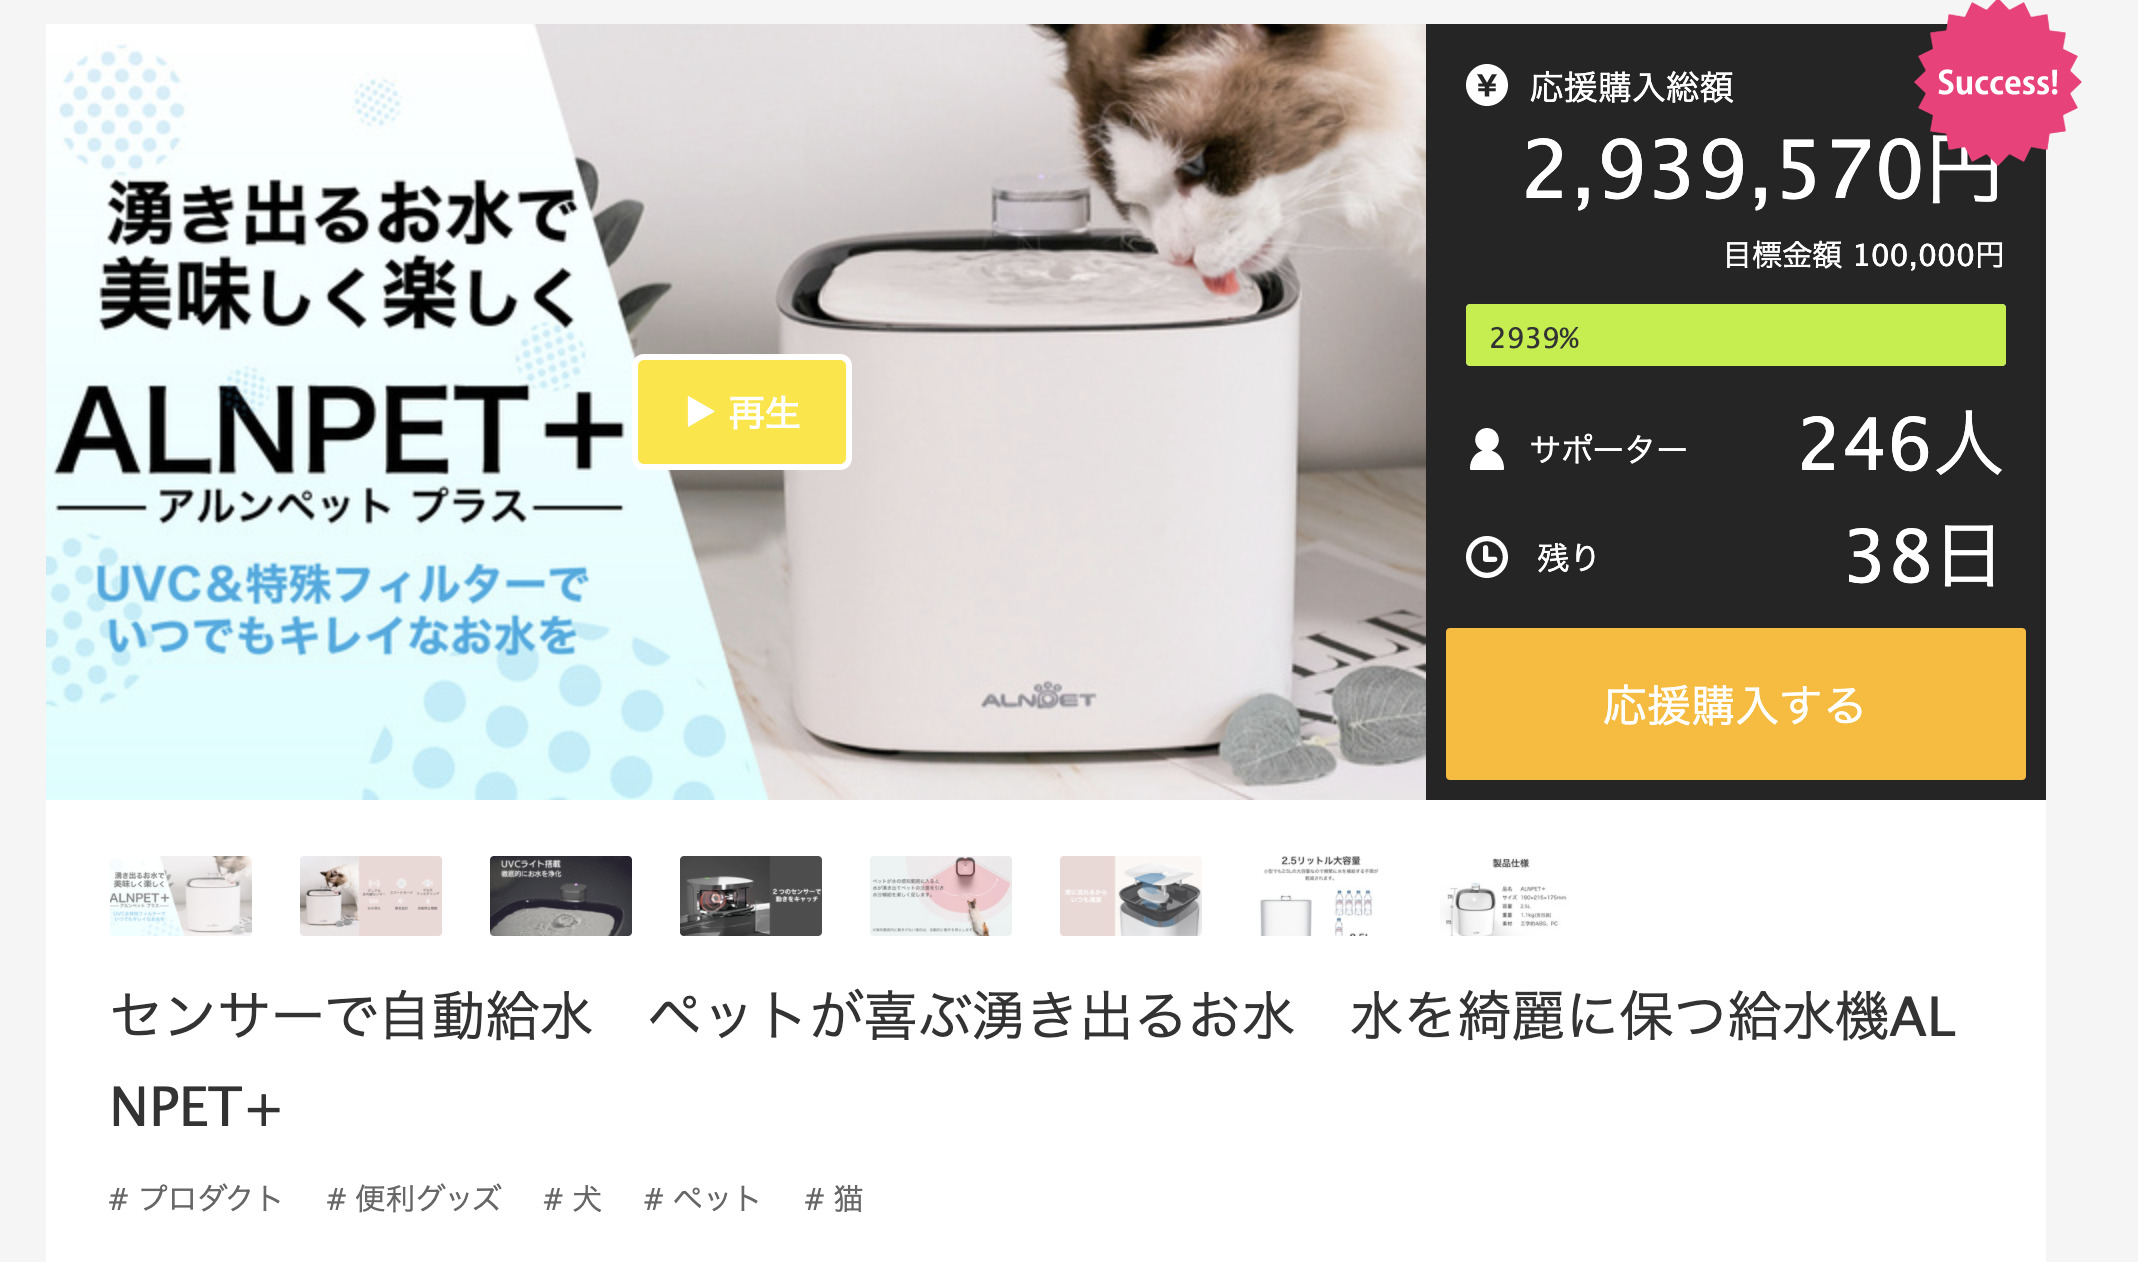Open the #ペット tag
This screenshot has height=1262, width=2138.
click(x=703, y=1198)
